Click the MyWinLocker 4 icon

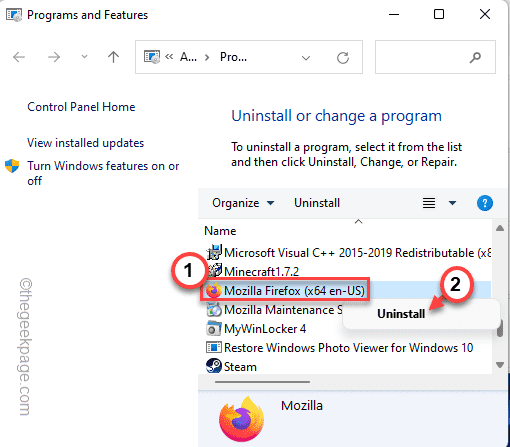click(214, 328)
